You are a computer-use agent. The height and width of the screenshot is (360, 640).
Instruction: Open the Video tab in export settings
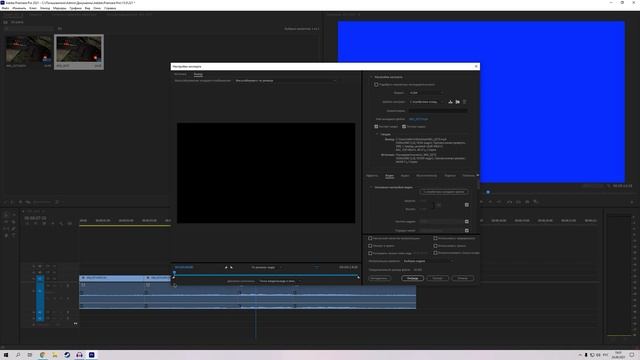click(389, 176)
